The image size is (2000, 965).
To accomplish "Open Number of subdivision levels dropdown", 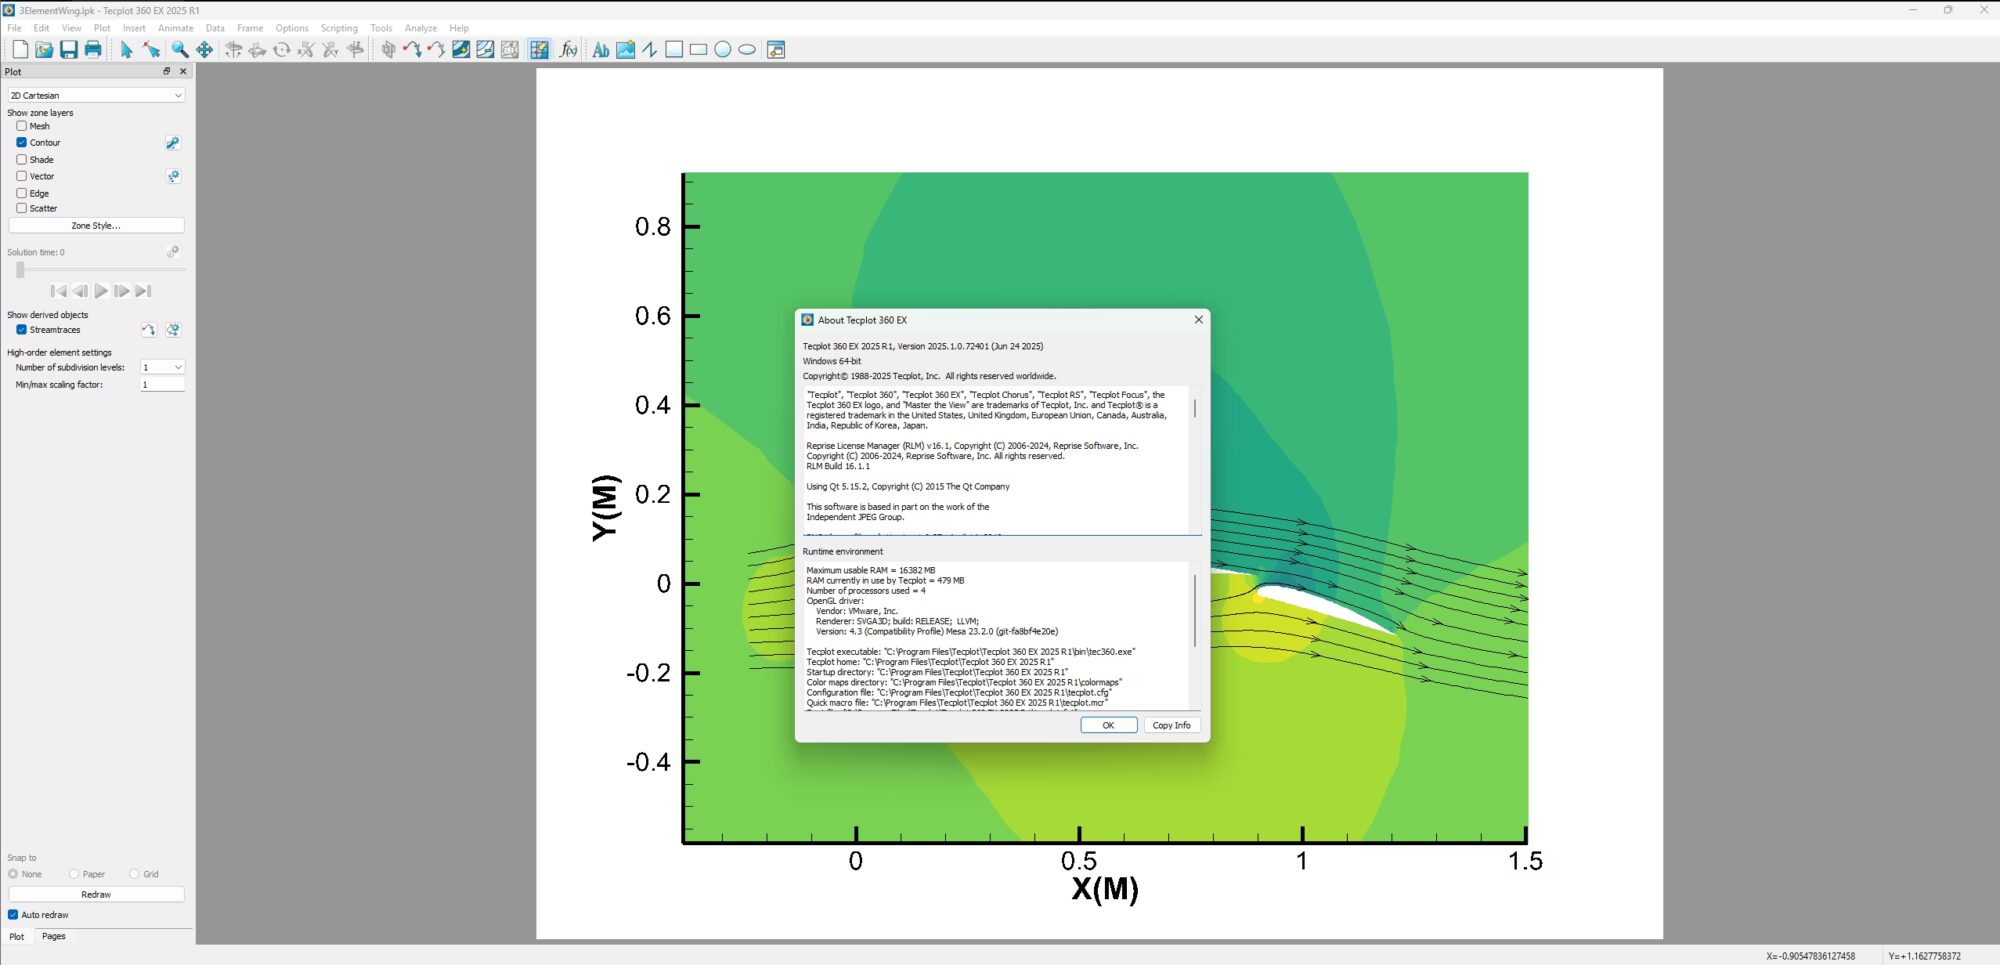I will 163,367.
